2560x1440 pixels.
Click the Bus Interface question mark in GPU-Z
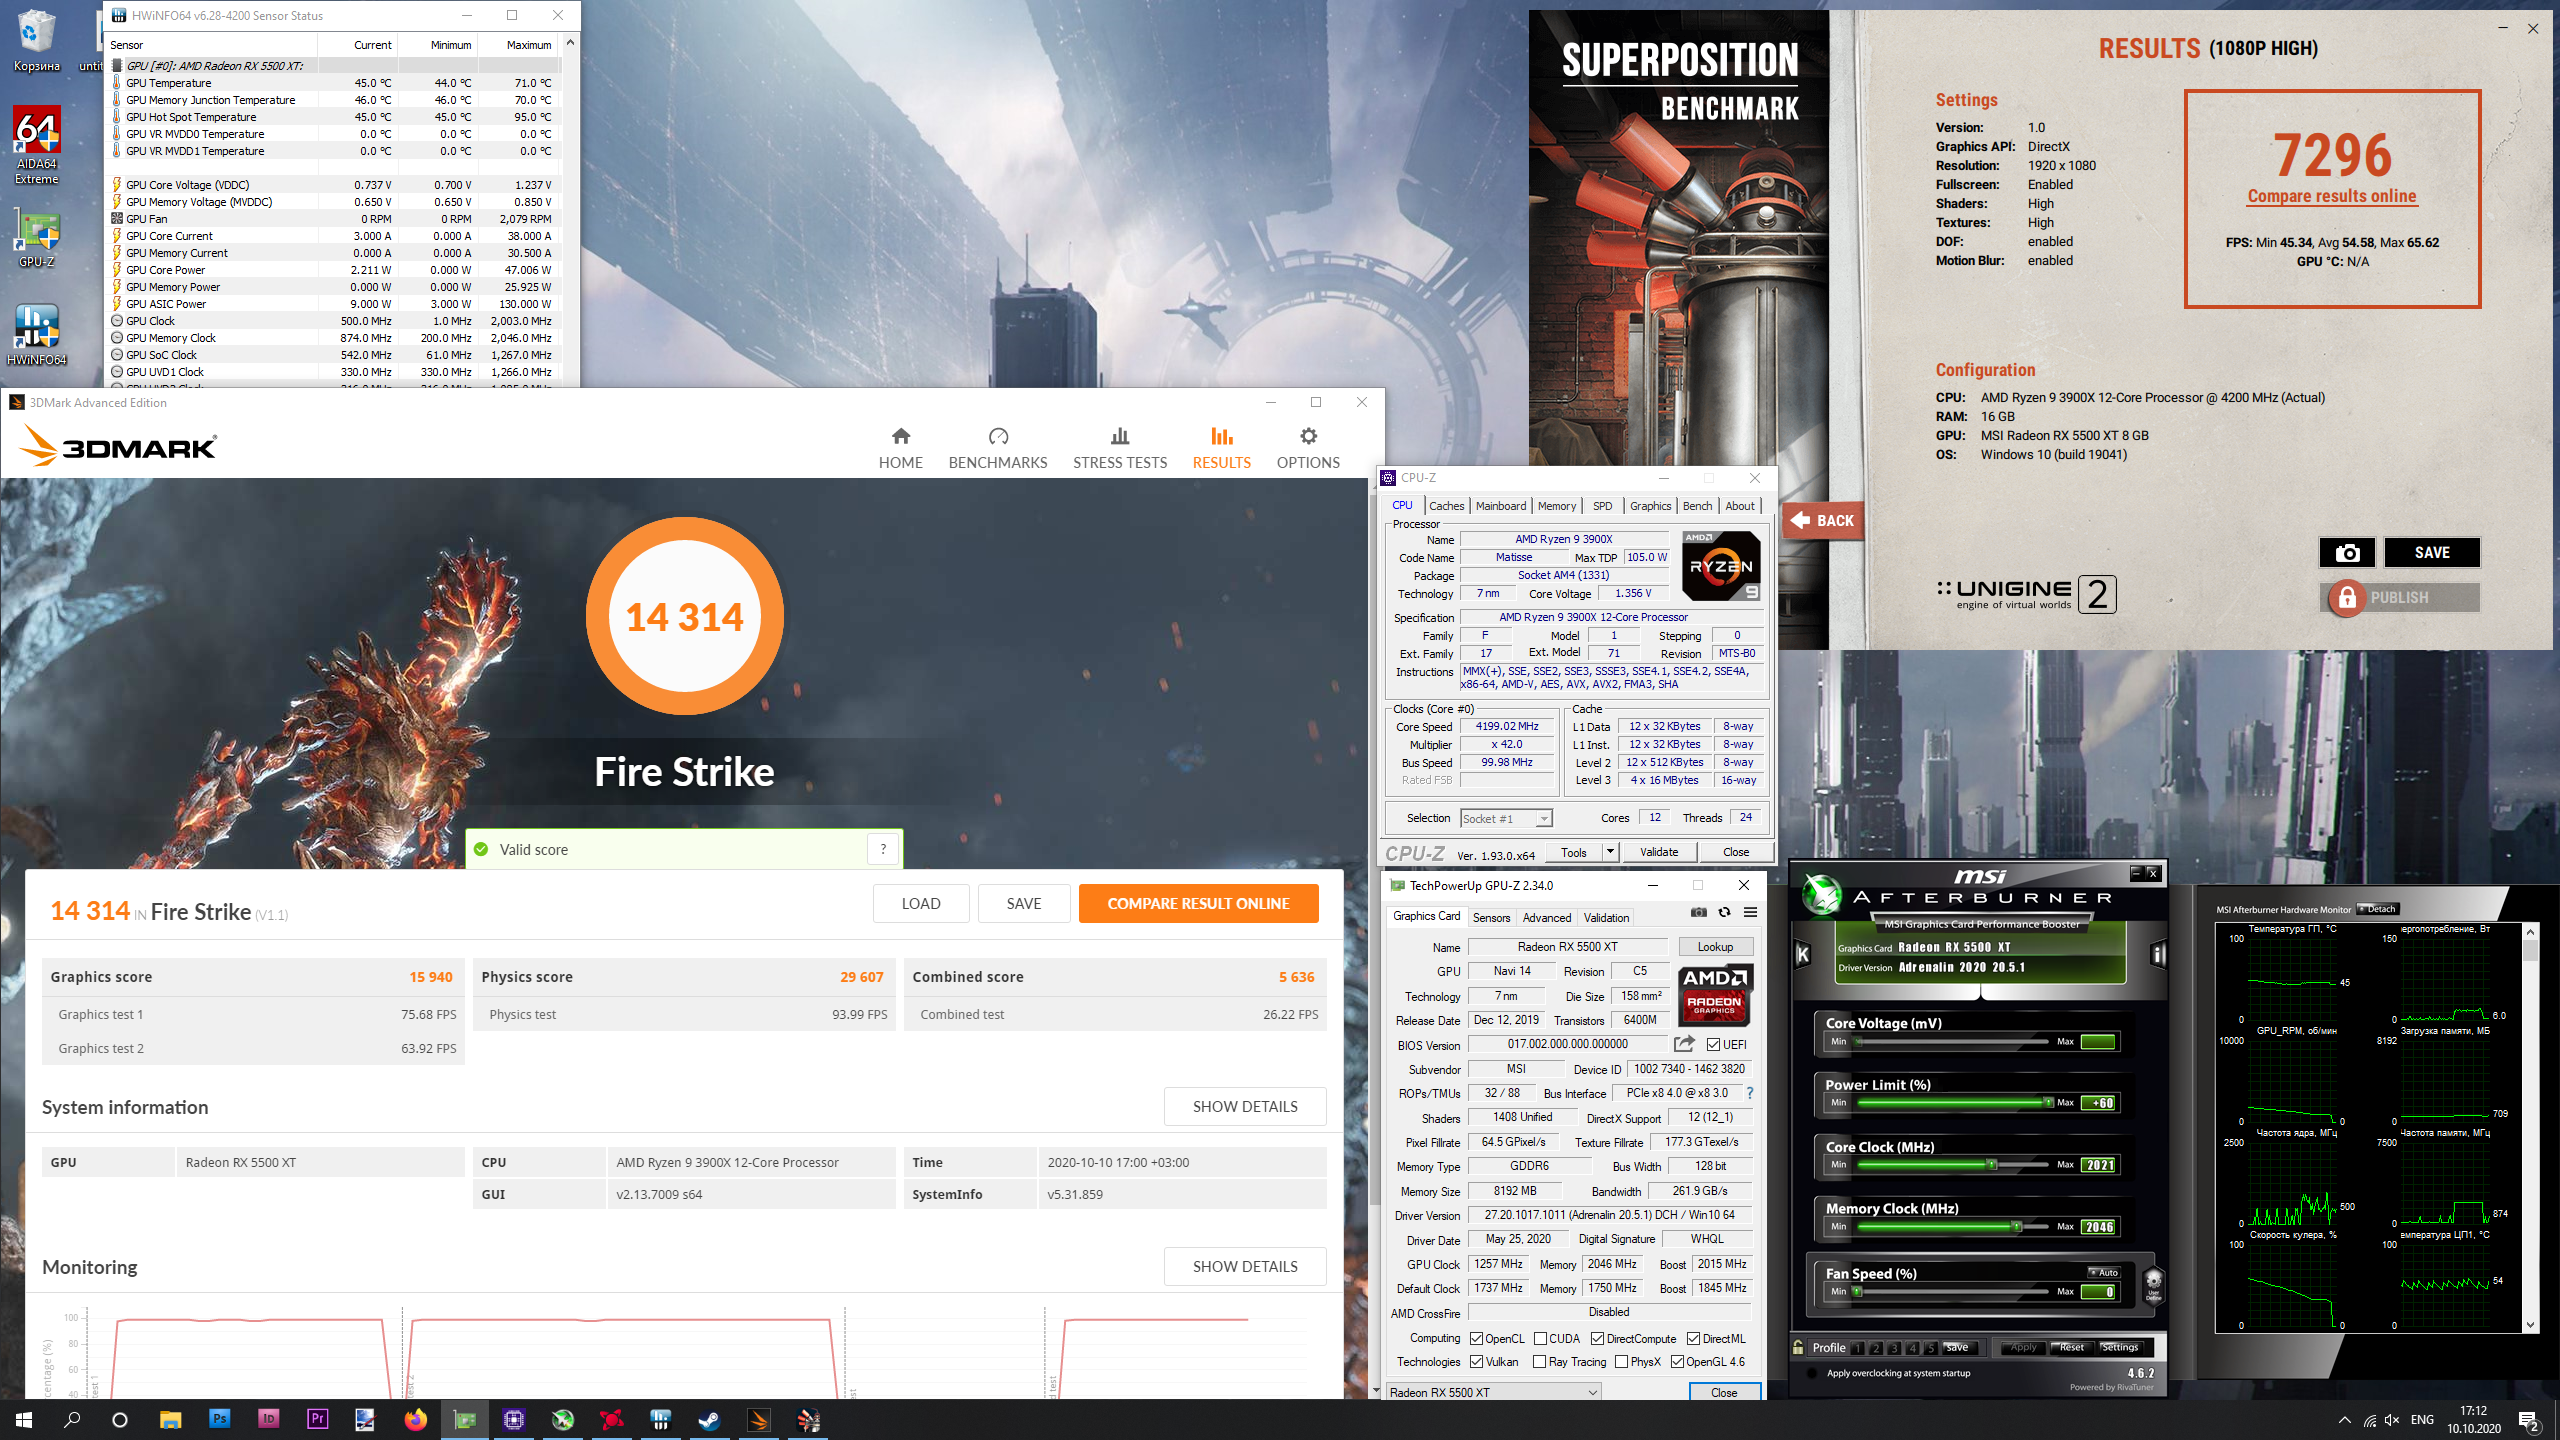point(1749,1093)
